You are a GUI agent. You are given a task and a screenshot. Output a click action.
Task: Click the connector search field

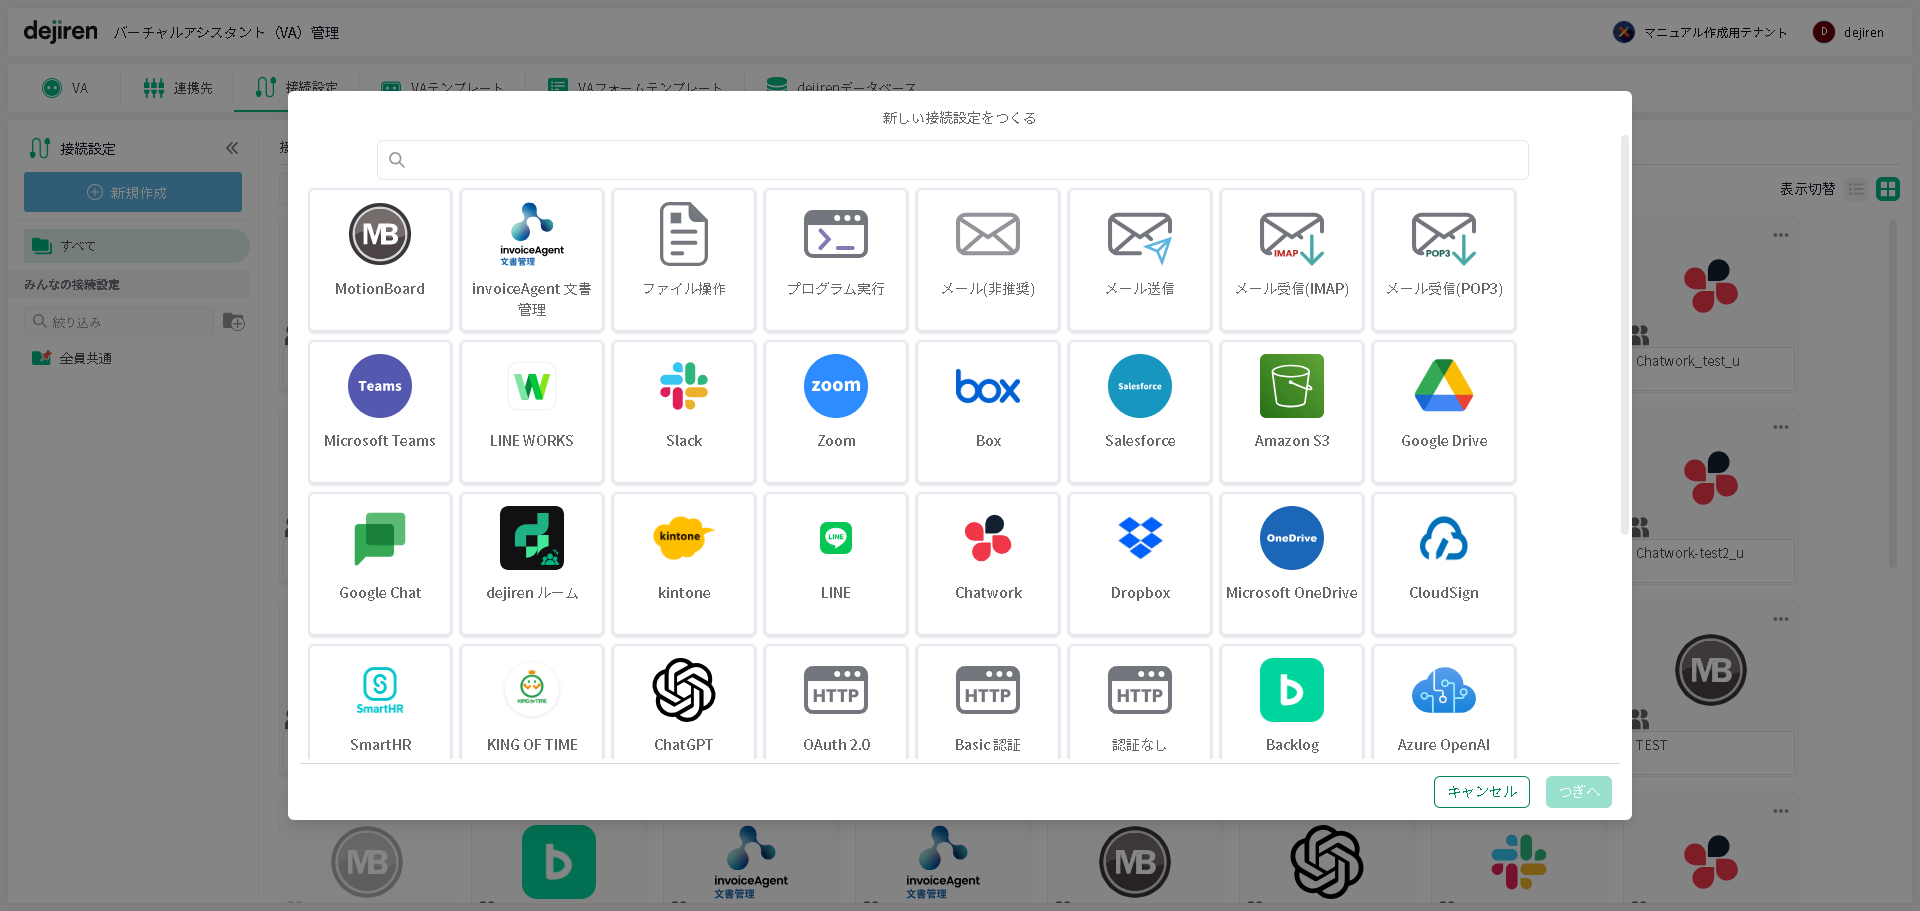tap(952, 160)
